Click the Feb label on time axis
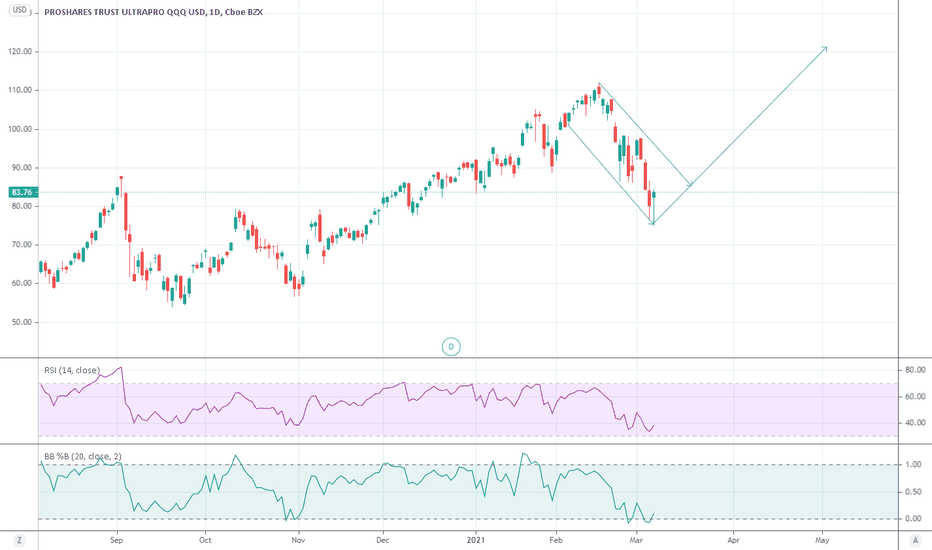 tap(556, 540)
